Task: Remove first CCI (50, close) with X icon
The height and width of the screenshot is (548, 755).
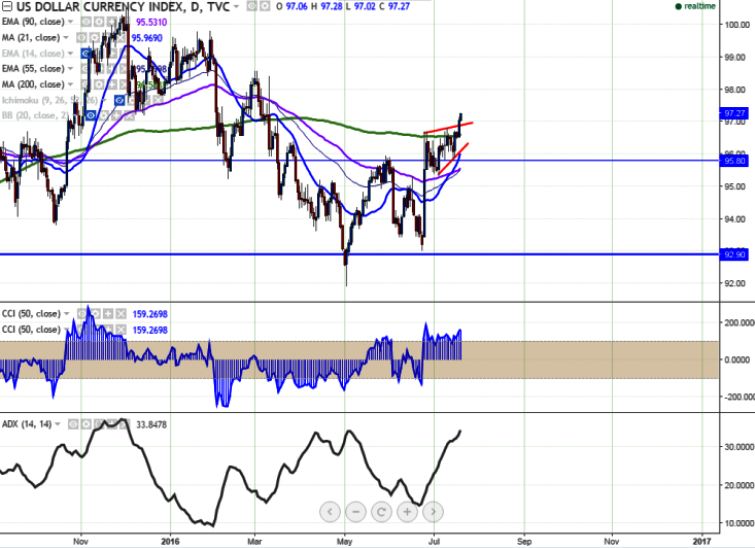Action: pos(121,314)
